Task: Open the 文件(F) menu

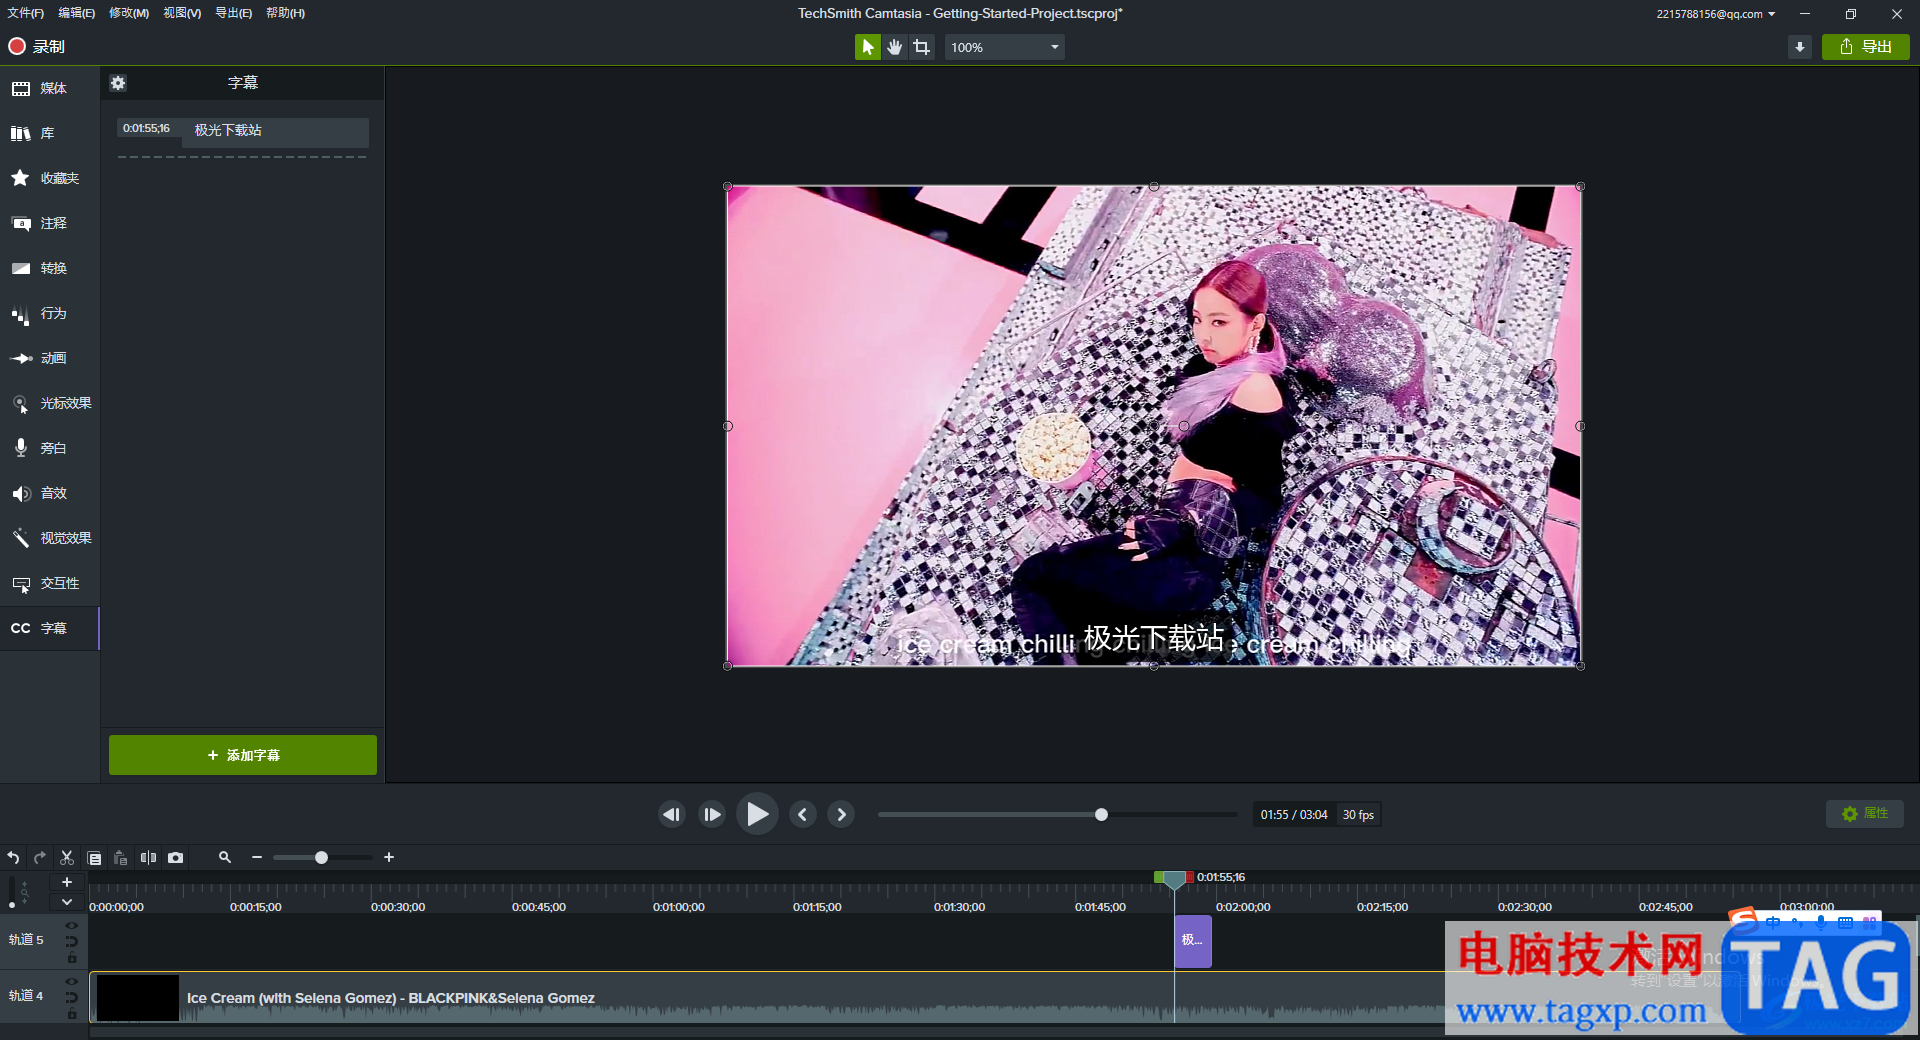Action: (25, 13)
